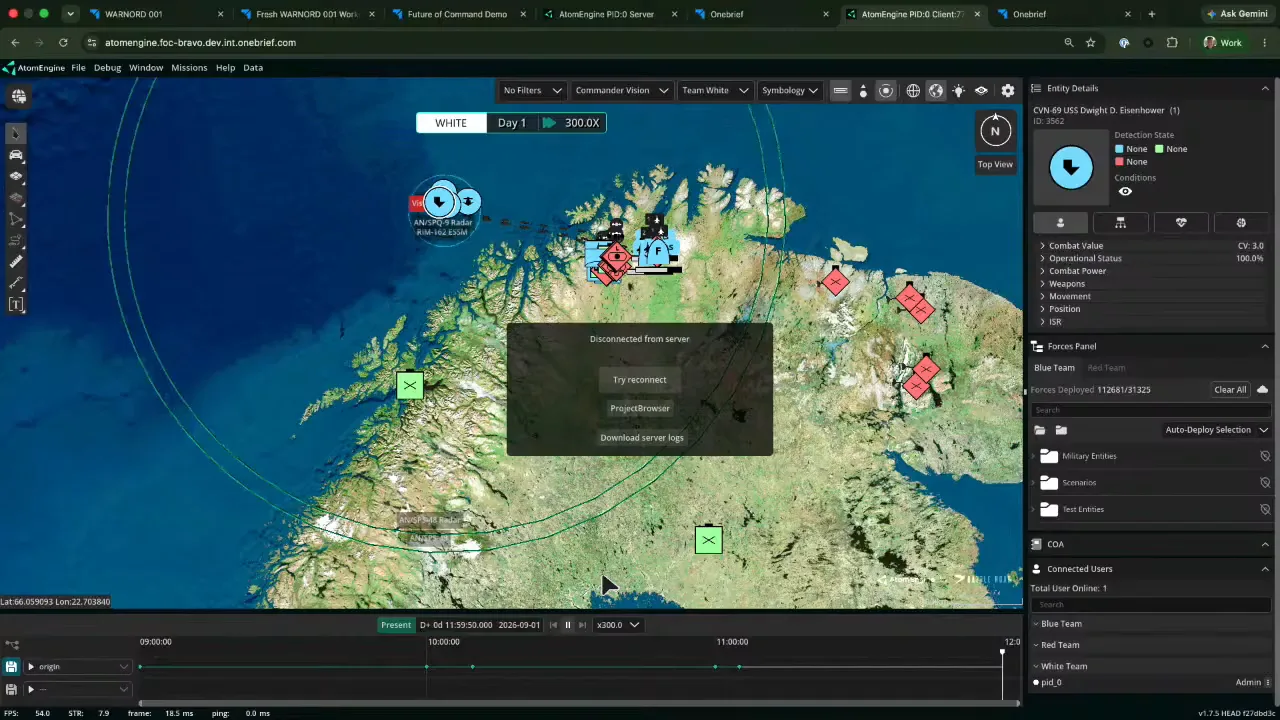
Task: Click the cloud icon beside Clear All
Action: click(x=1262, y=389)
